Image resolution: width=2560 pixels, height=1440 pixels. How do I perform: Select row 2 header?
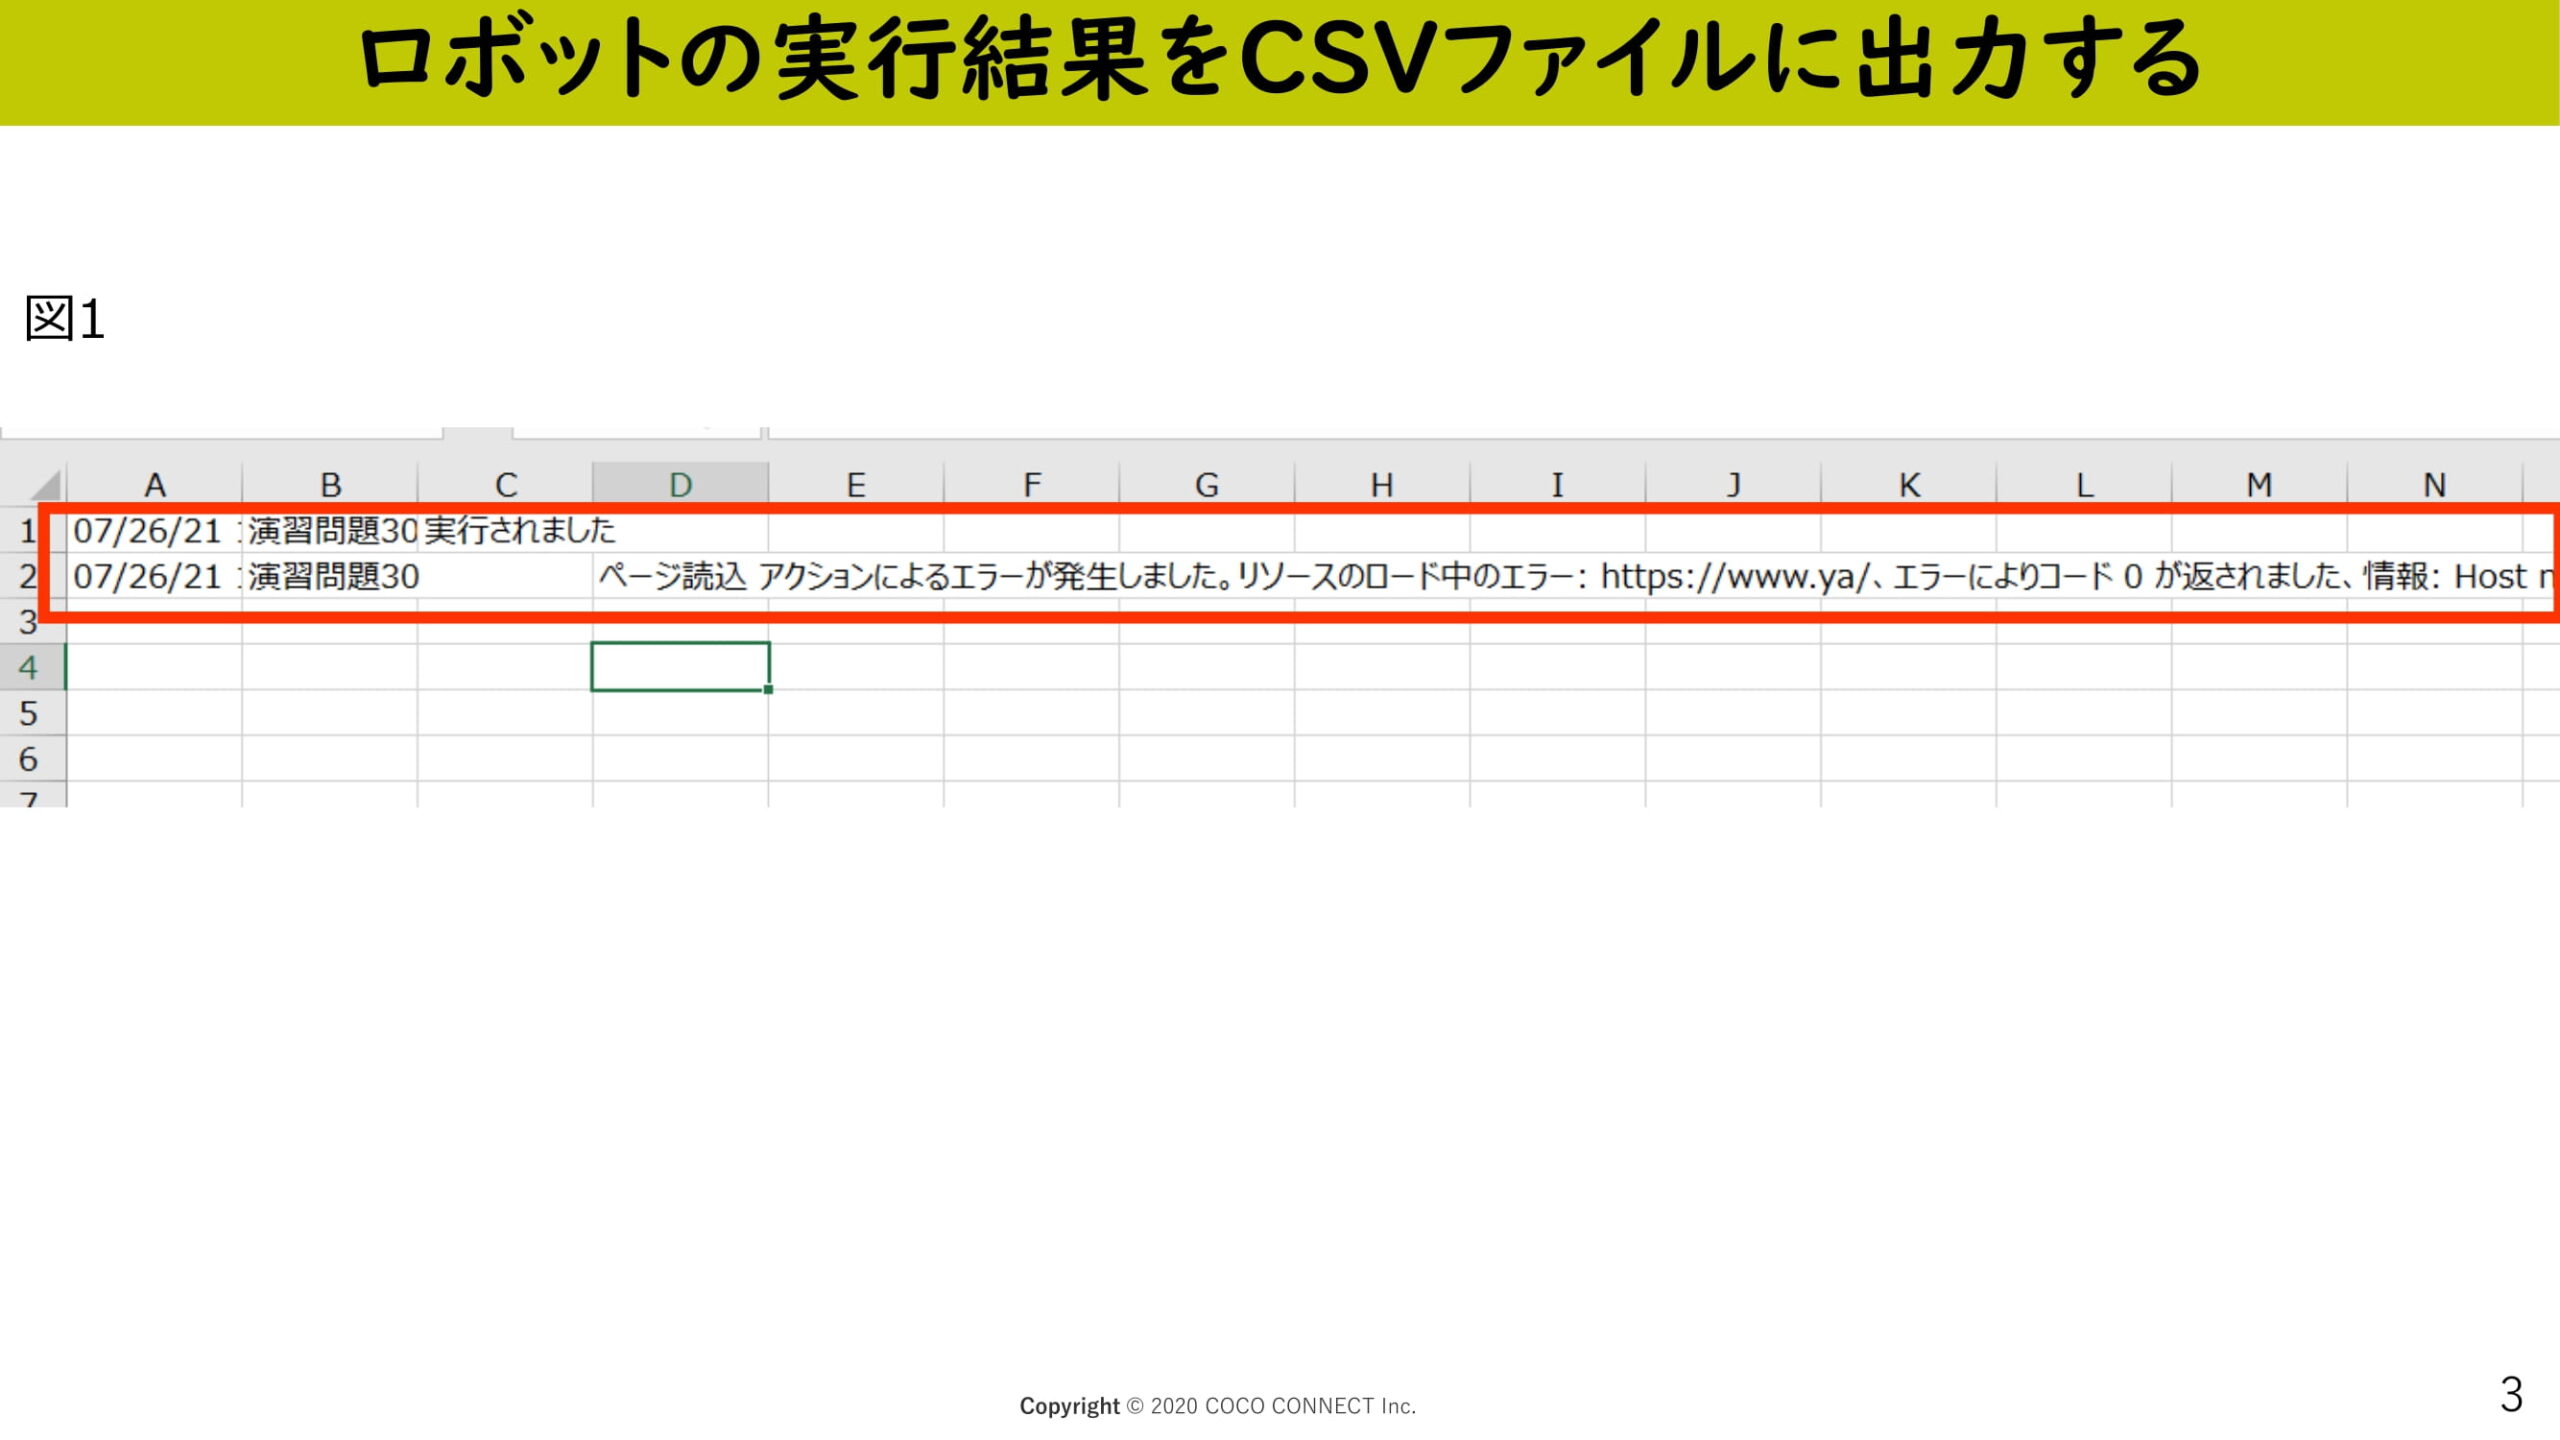point(28,576)
